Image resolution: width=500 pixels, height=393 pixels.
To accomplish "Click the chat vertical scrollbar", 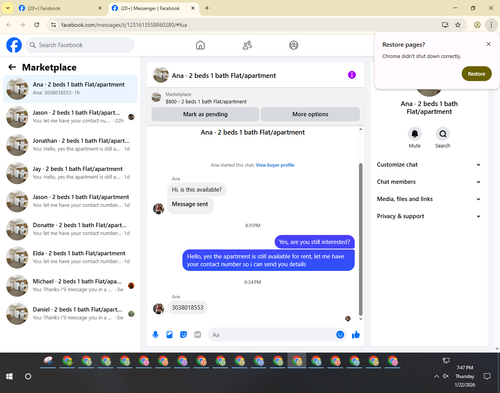I will click(360, 239).
